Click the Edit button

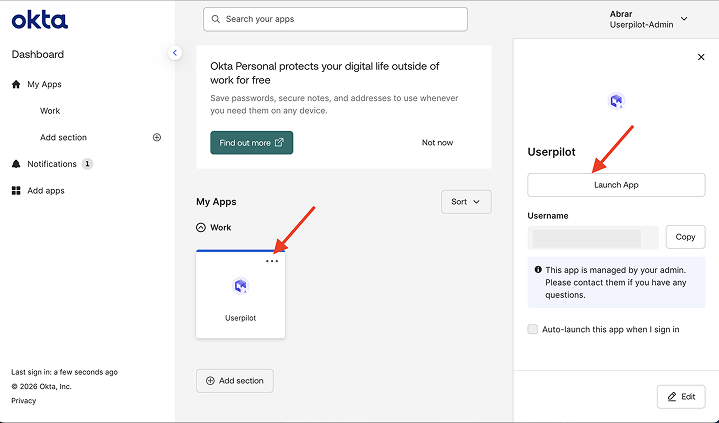[x=681, y=397]
